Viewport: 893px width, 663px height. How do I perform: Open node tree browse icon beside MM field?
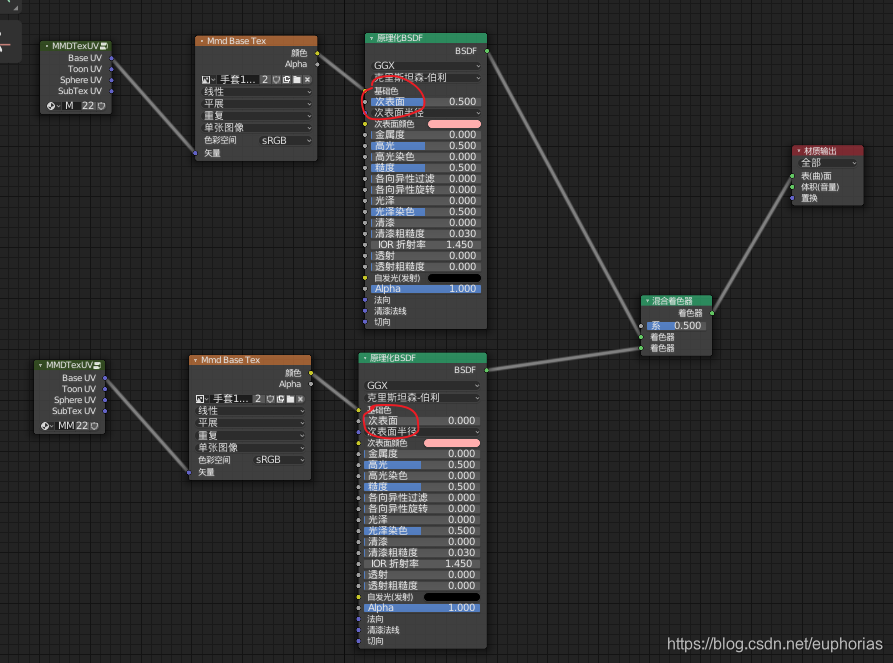click(x=47, y=426)
